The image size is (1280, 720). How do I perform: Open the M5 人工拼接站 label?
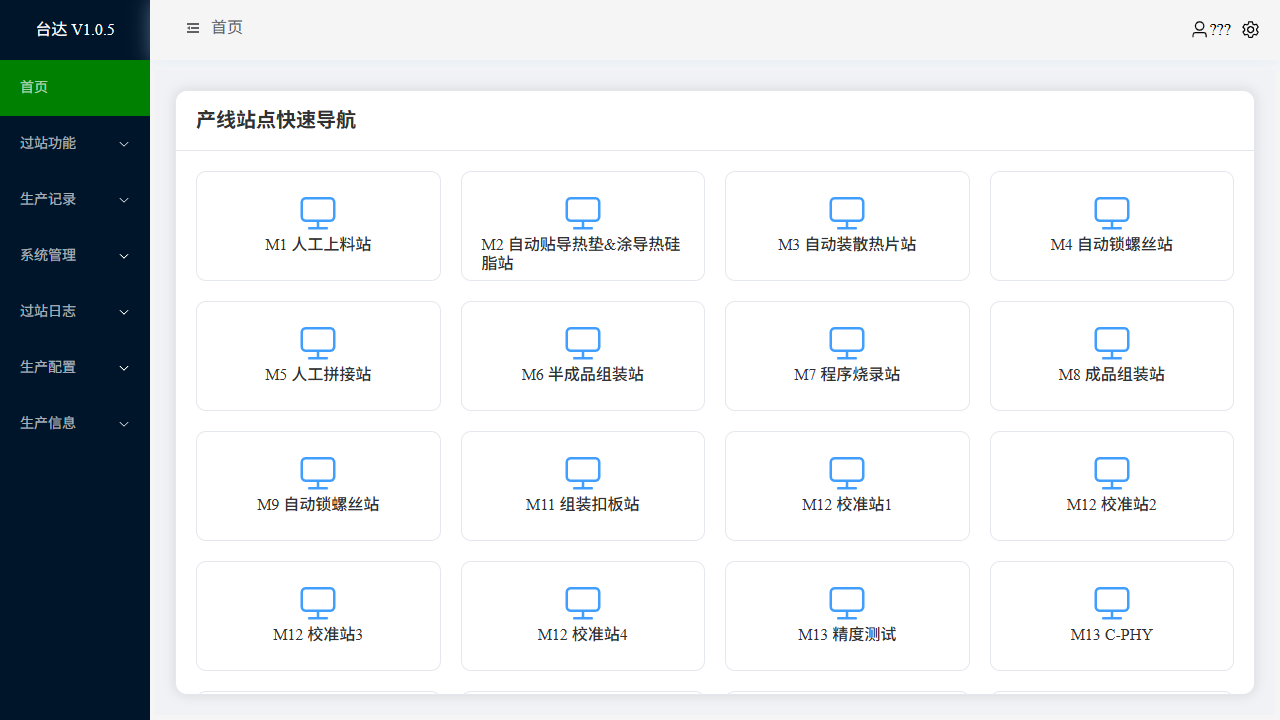pyautogui.click(x=318, y=374)
